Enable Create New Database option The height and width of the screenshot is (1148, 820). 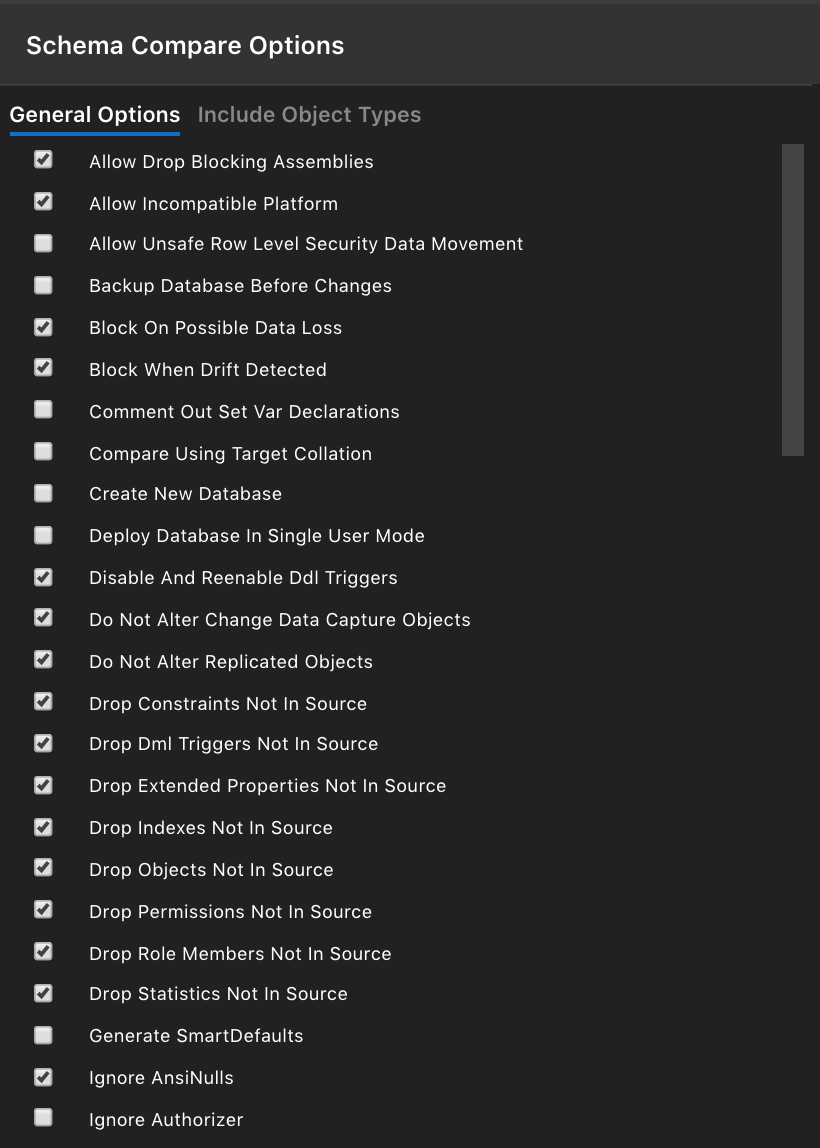click(43, 492)
